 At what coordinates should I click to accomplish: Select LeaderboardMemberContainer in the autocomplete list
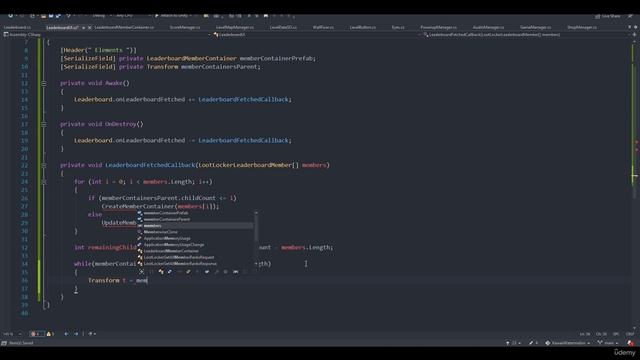195,251
